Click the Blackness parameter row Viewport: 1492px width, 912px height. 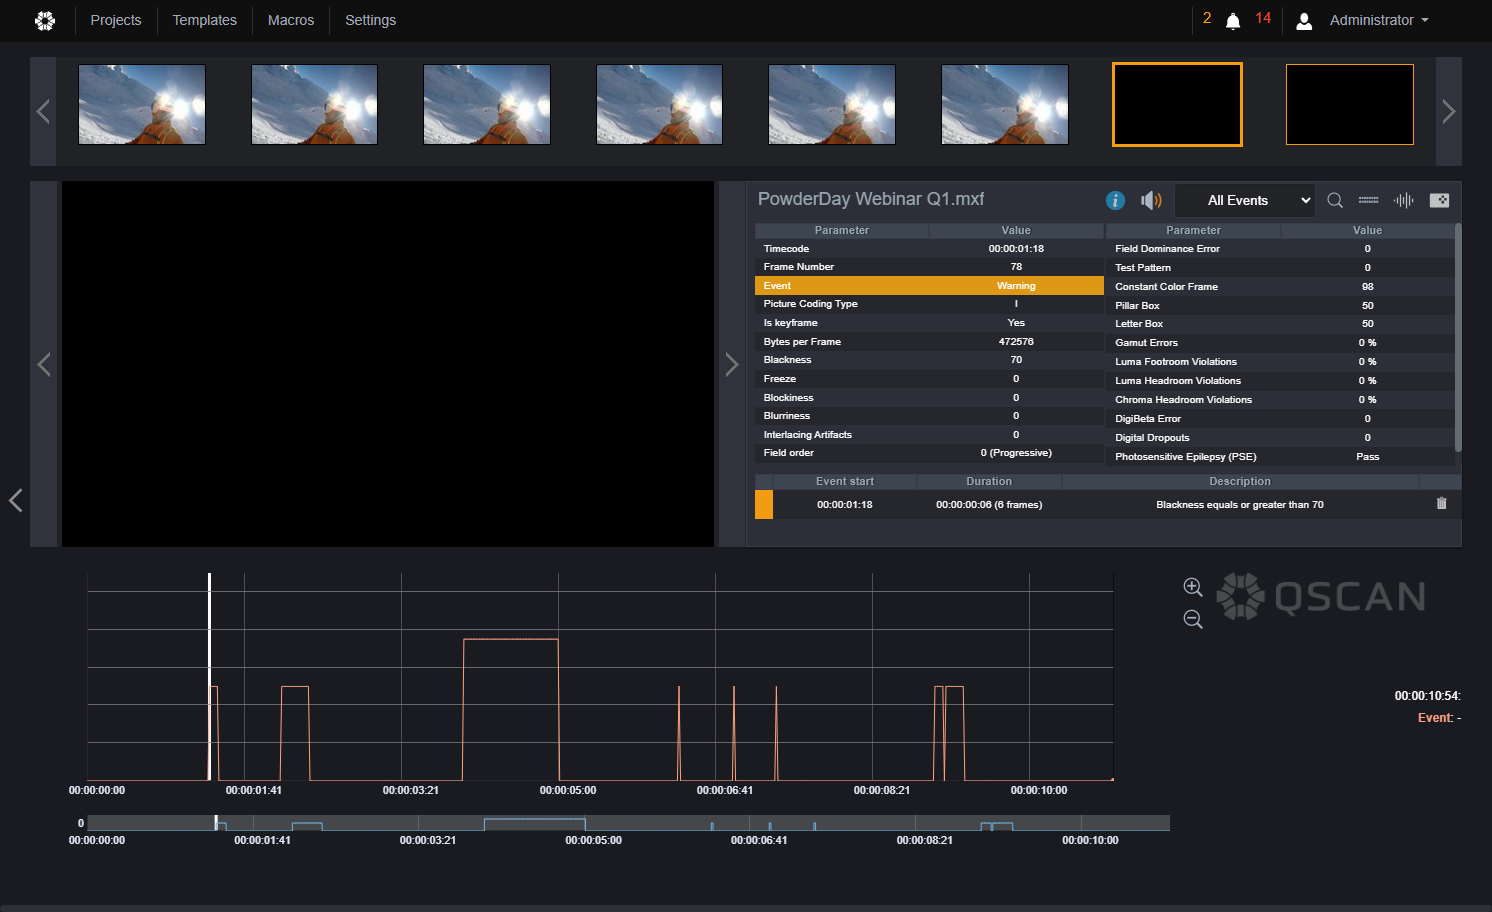pyautogui.click(x=929, y=360)
